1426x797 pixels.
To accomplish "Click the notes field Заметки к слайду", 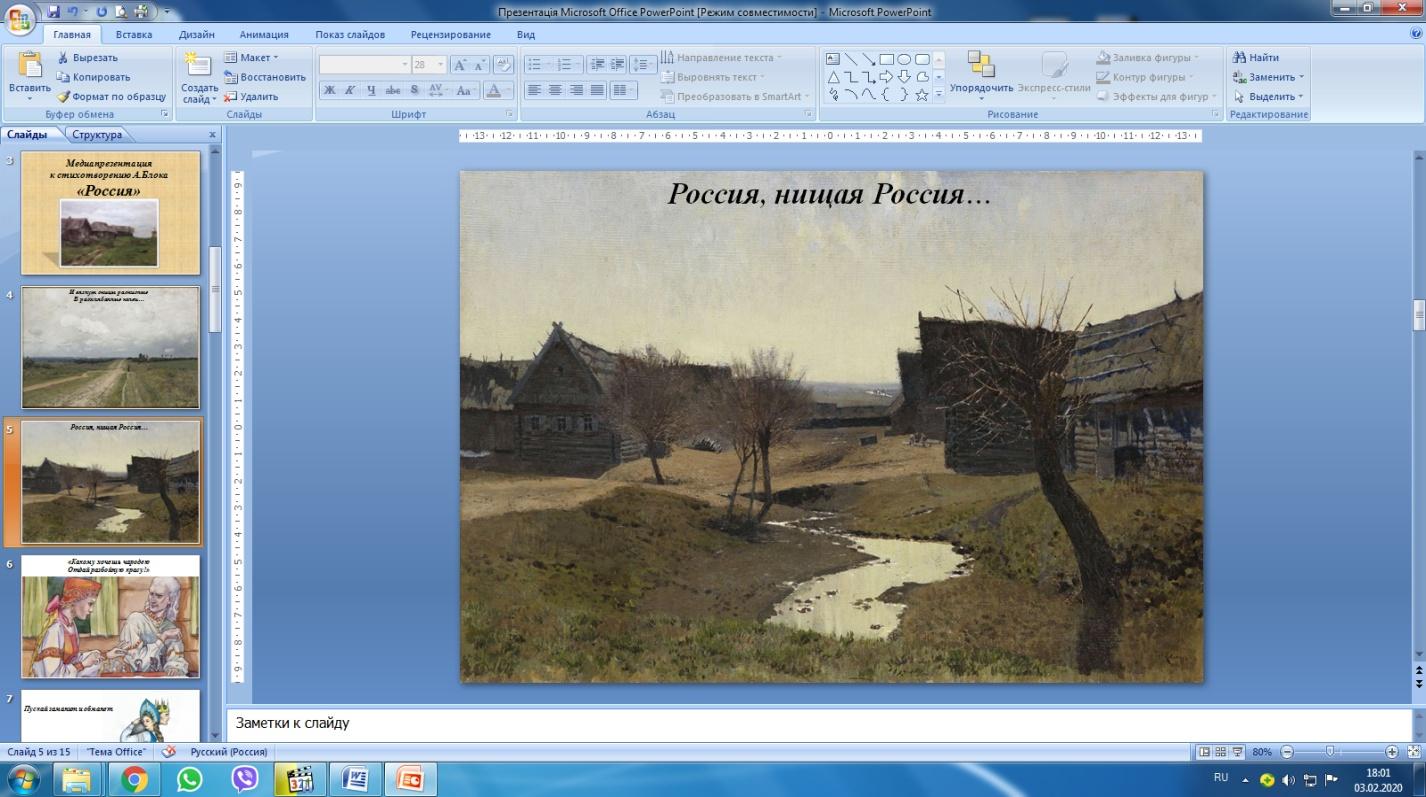I will [820, 723].
